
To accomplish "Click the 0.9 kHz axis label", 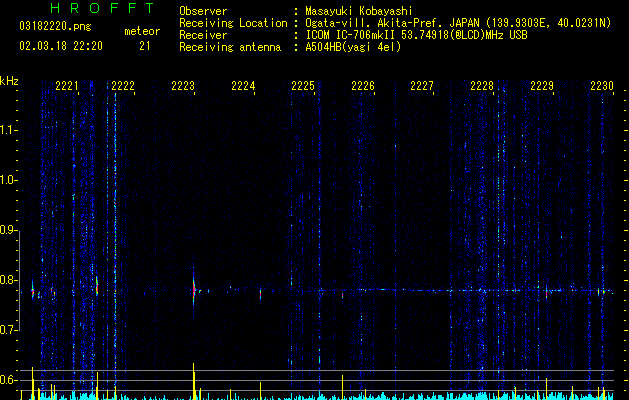I will (x=7, y=230).
